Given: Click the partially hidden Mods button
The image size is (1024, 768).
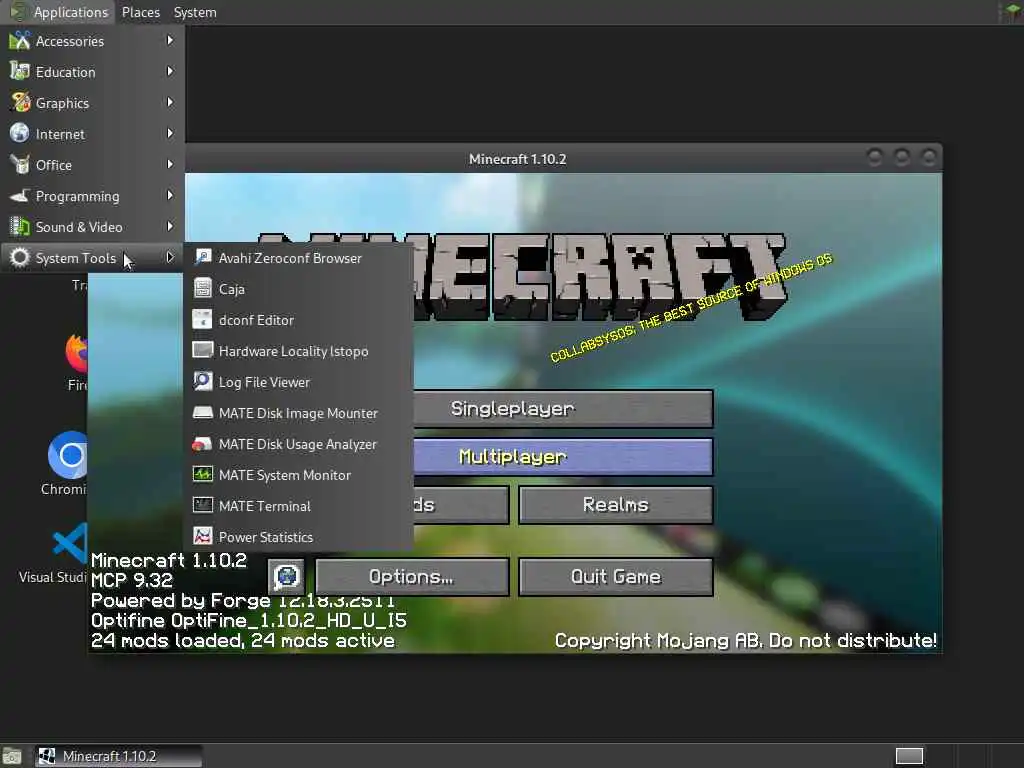Looking at the screenshot, I should click(x=461, y=504).
